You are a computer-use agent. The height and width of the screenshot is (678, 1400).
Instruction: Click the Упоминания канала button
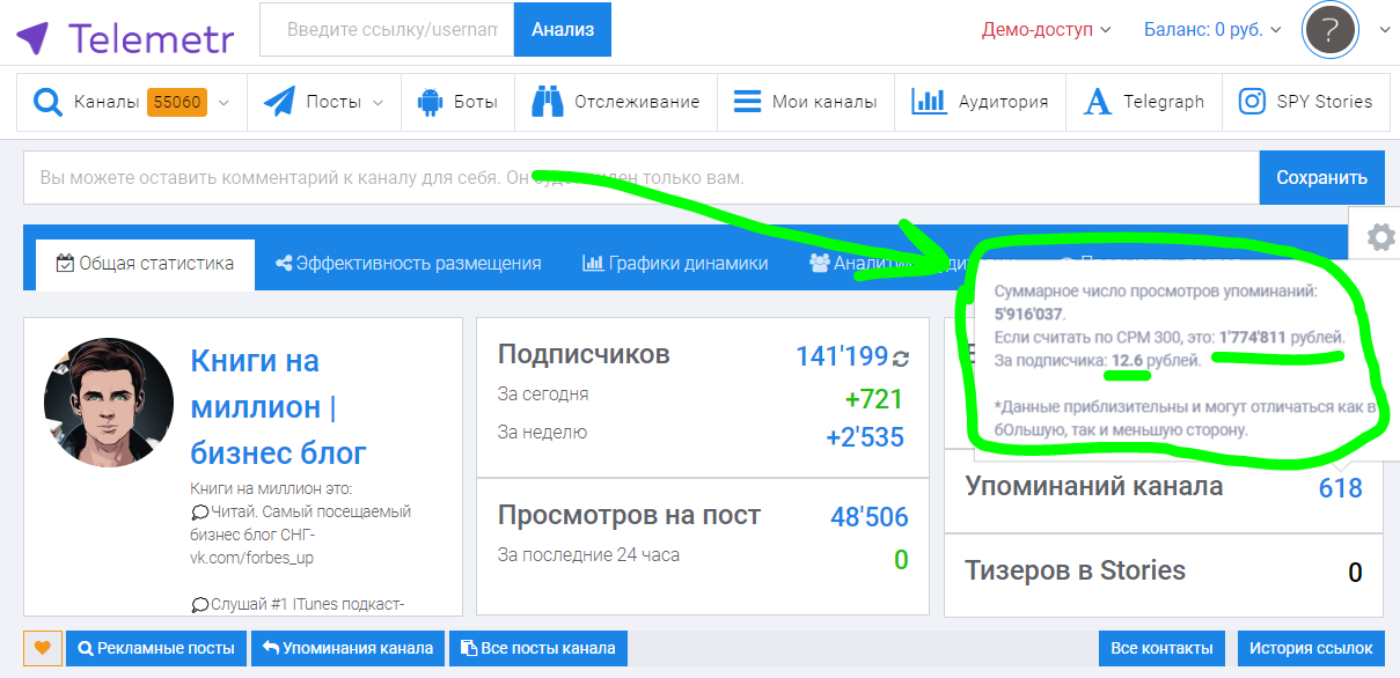(348, 648)
